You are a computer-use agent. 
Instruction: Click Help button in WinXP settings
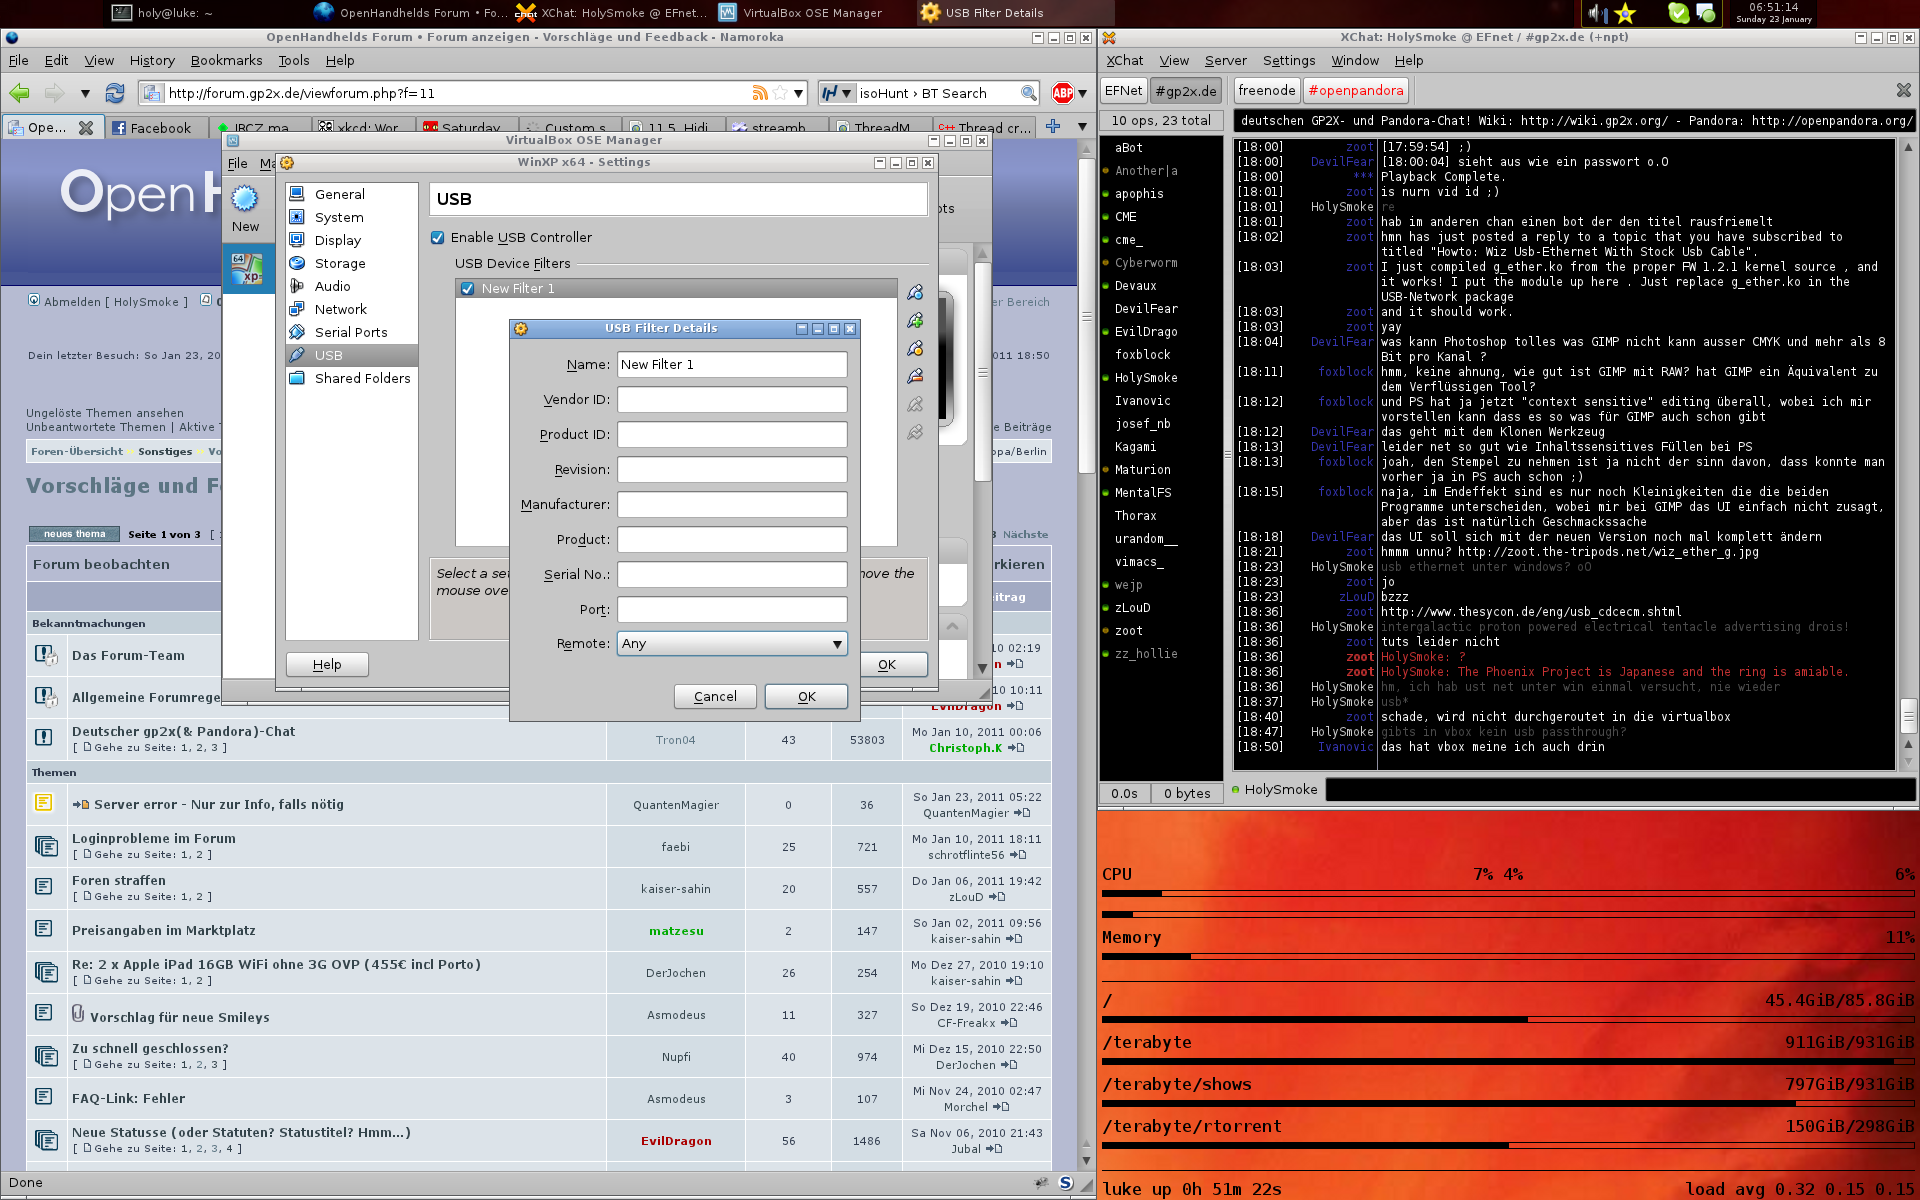coord(327,664)
